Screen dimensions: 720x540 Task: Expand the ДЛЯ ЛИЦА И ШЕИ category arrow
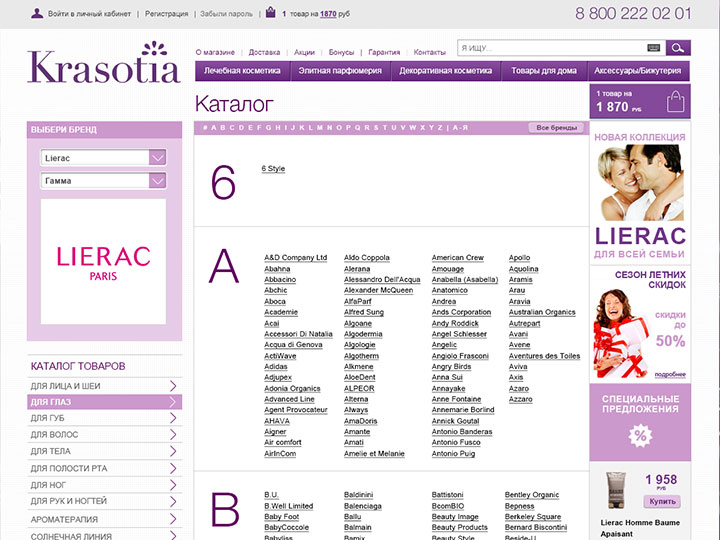173,386
